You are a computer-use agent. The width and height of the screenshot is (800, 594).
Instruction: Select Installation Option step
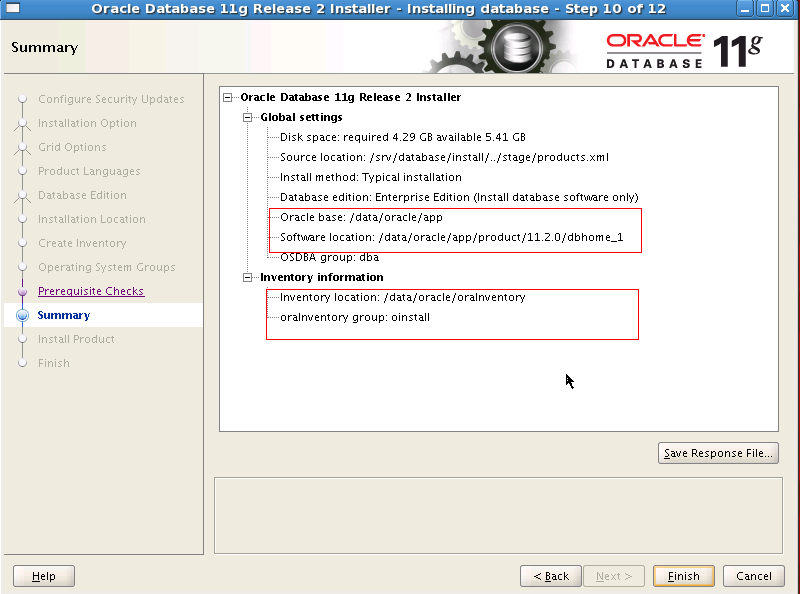(x=87, y=123)
